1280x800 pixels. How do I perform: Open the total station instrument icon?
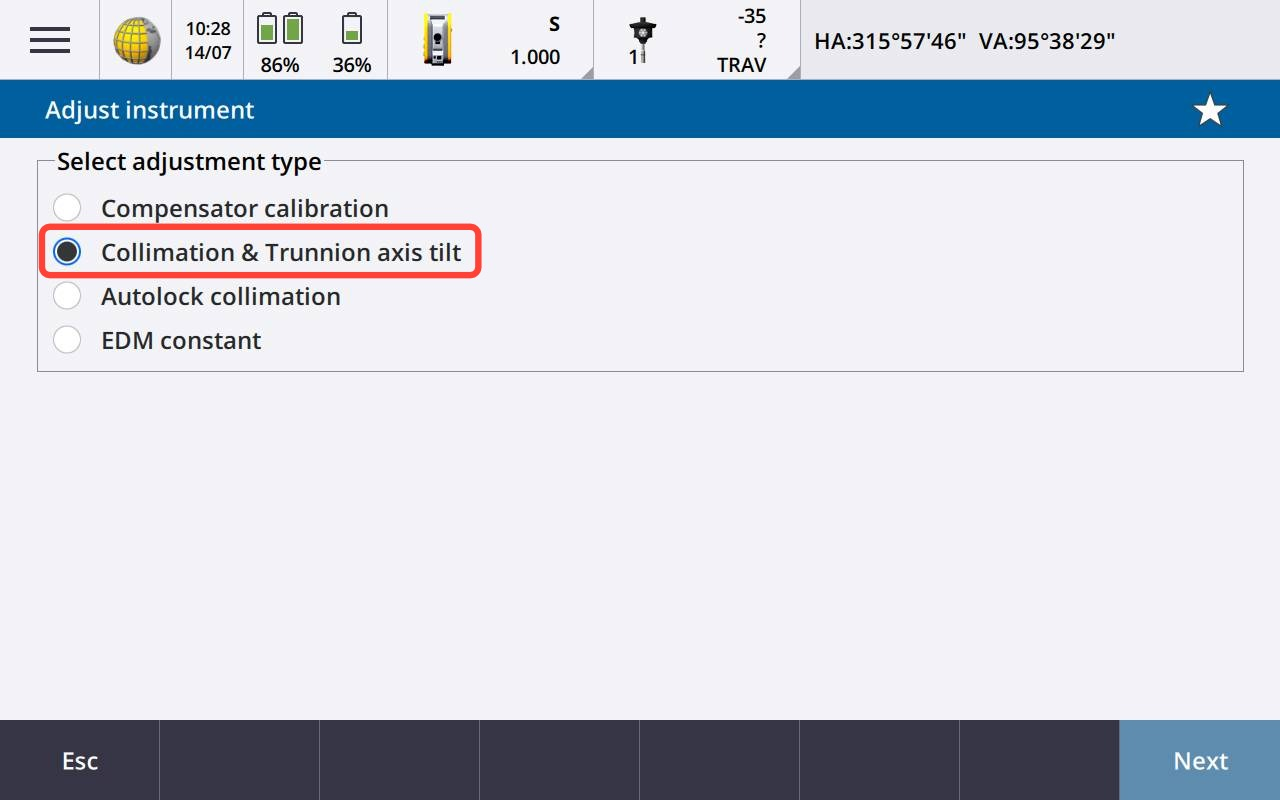point(438,41)
